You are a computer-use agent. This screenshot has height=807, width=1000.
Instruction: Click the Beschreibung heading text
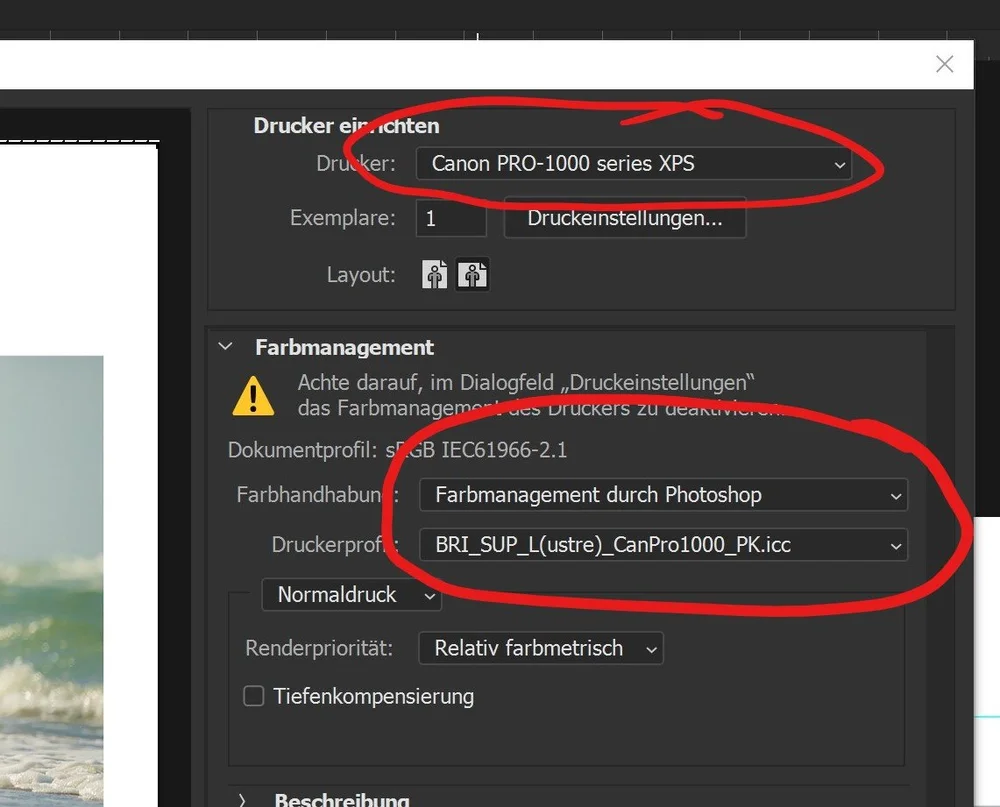342,799
